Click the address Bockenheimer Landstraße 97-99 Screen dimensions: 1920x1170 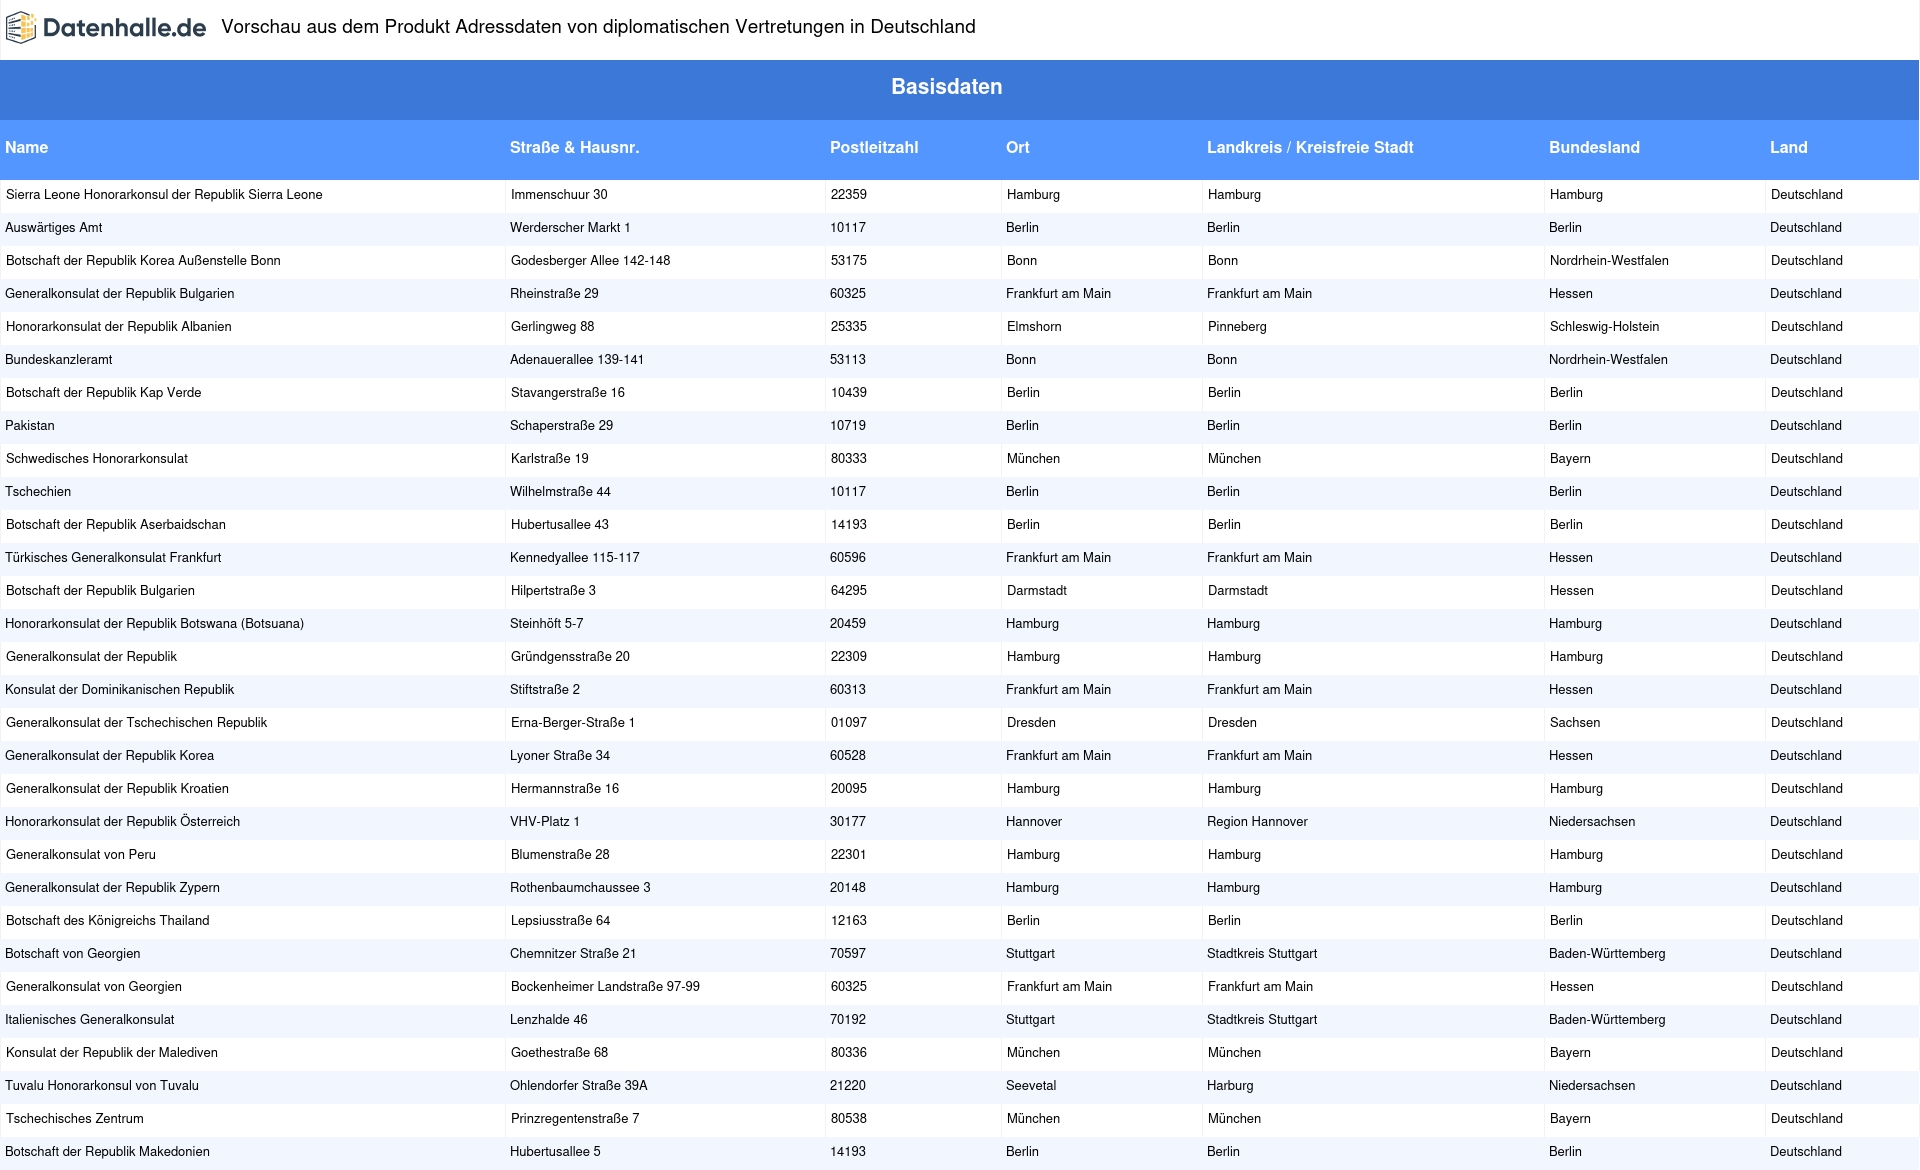pyautogui.click(x=605, y=986)
